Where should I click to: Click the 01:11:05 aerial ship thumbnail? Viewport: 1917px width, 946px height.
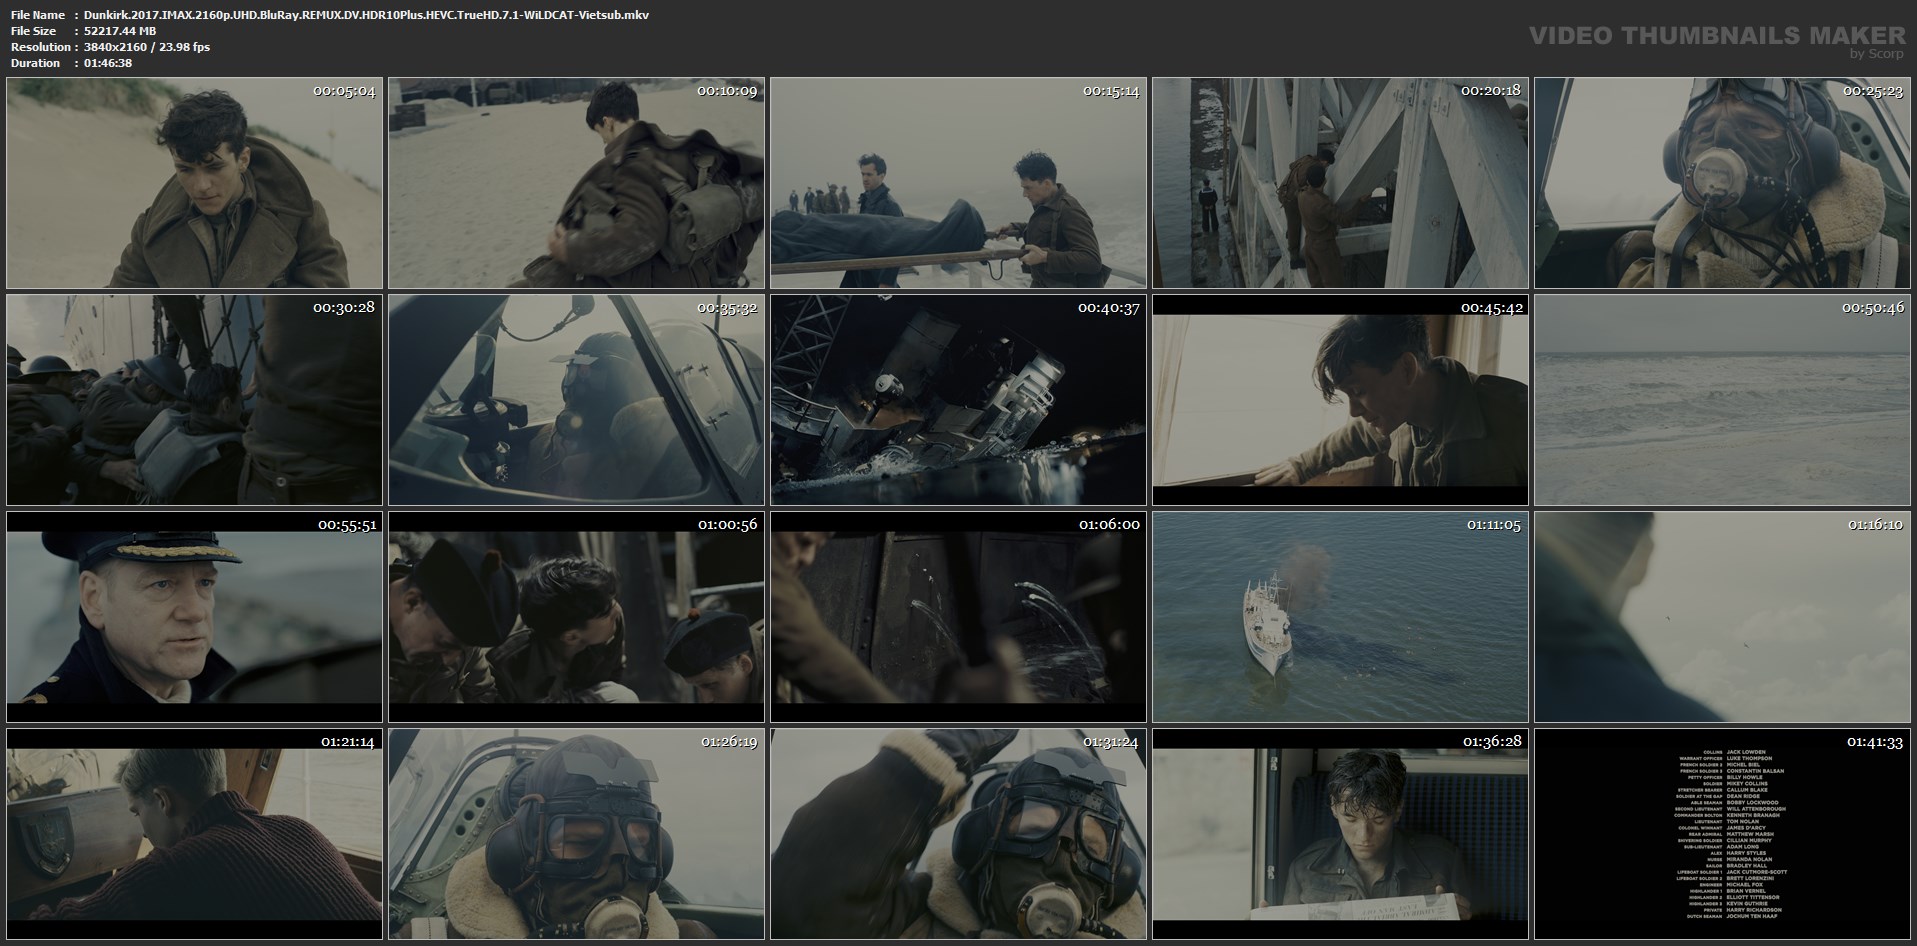(1341, 617)
